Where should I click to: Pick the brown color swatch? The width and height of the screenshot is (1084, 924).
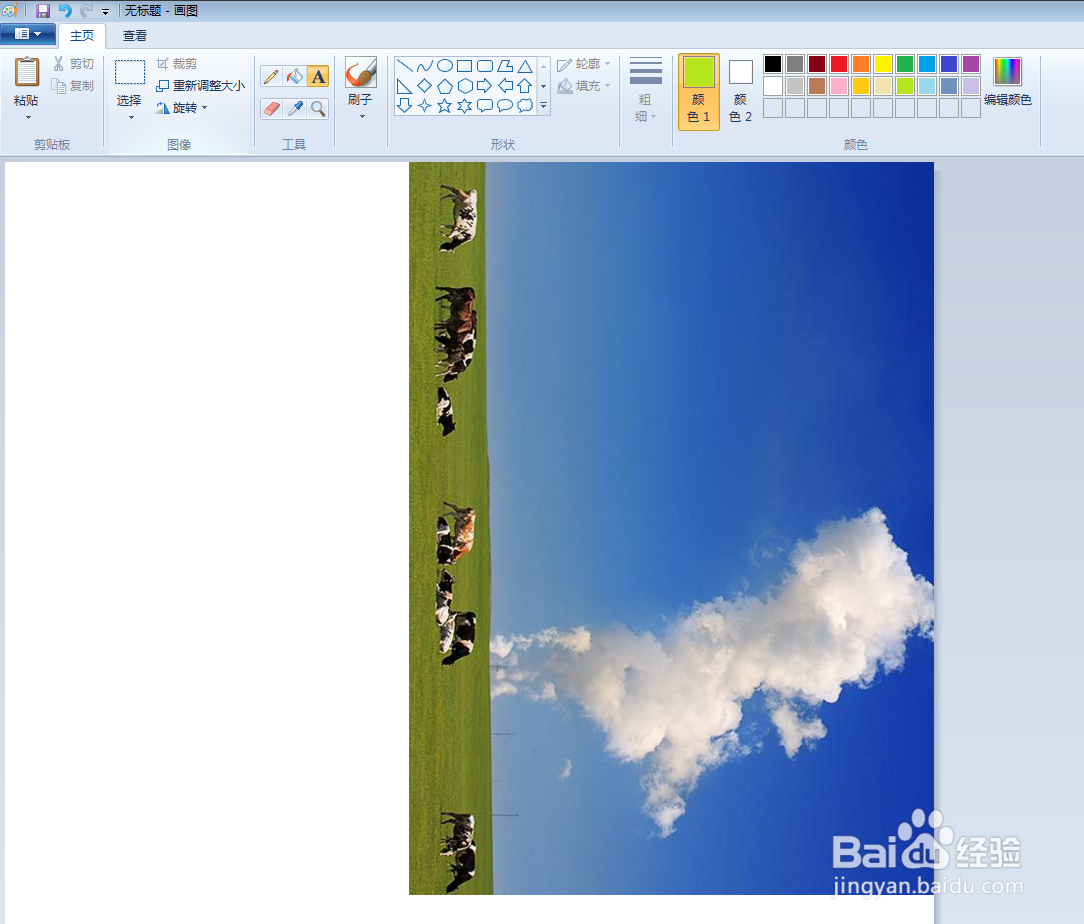[816, 86]
